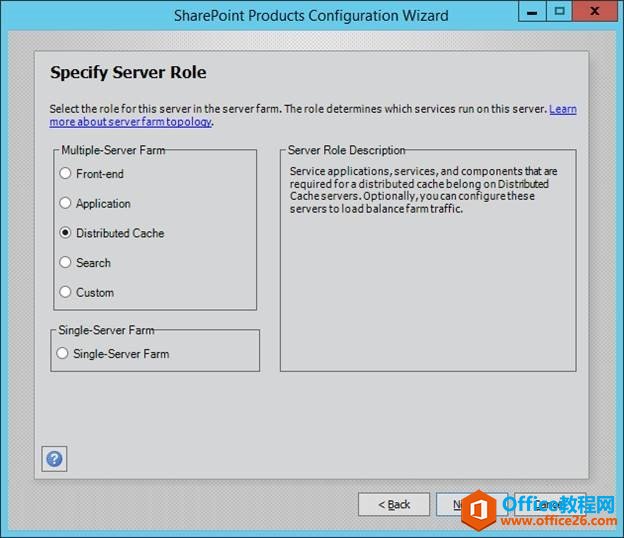Go back with the Back button
The width and height of the screenshot is (624, 538).
tap(394, 505)
